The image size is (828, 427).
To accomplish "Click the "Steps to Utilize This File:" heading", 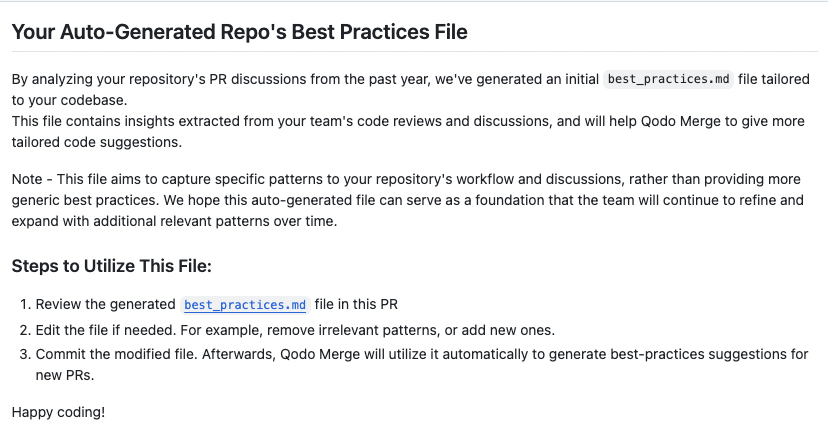I will tap(111, 265).
